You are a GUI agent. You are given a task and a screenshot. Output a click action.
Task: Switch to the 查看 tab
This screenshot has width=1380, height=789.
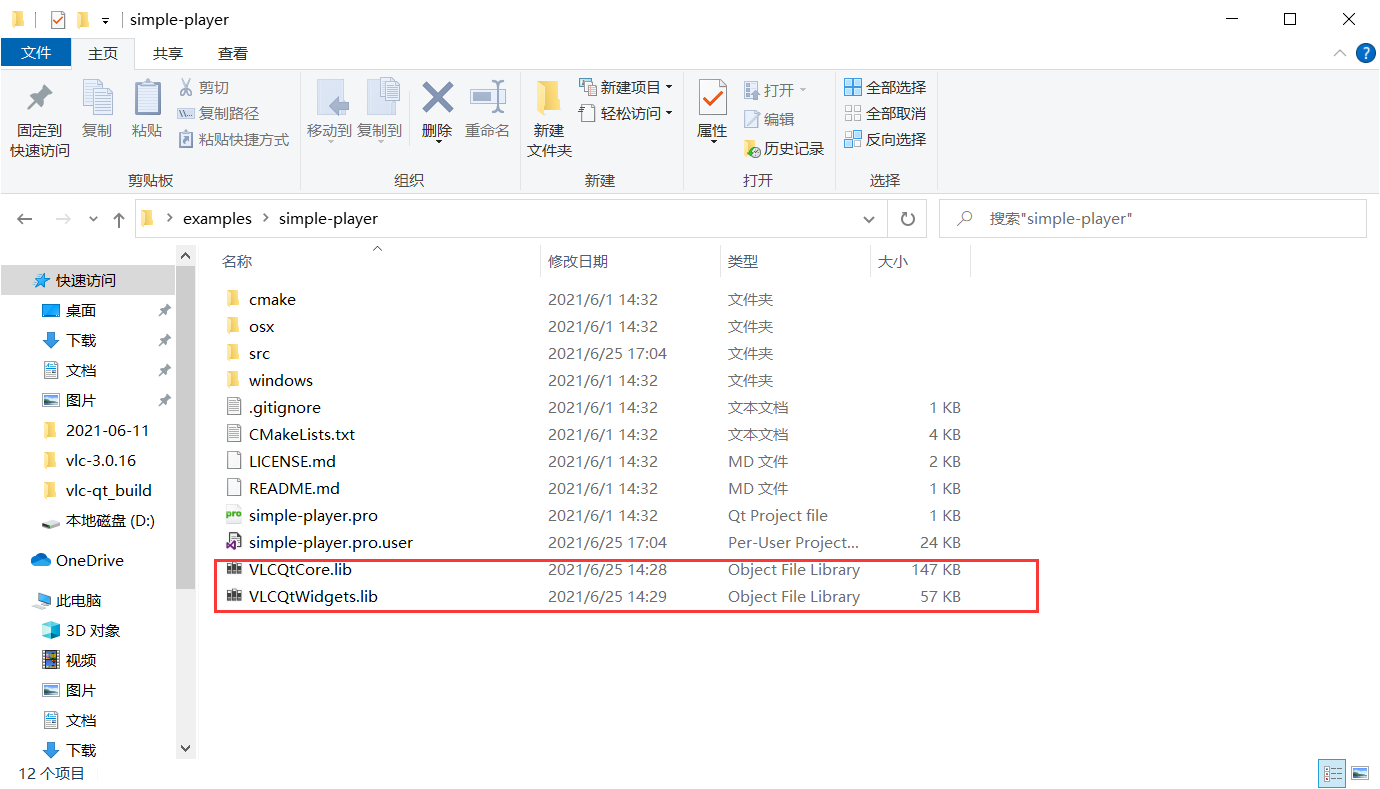click(233, 53)
